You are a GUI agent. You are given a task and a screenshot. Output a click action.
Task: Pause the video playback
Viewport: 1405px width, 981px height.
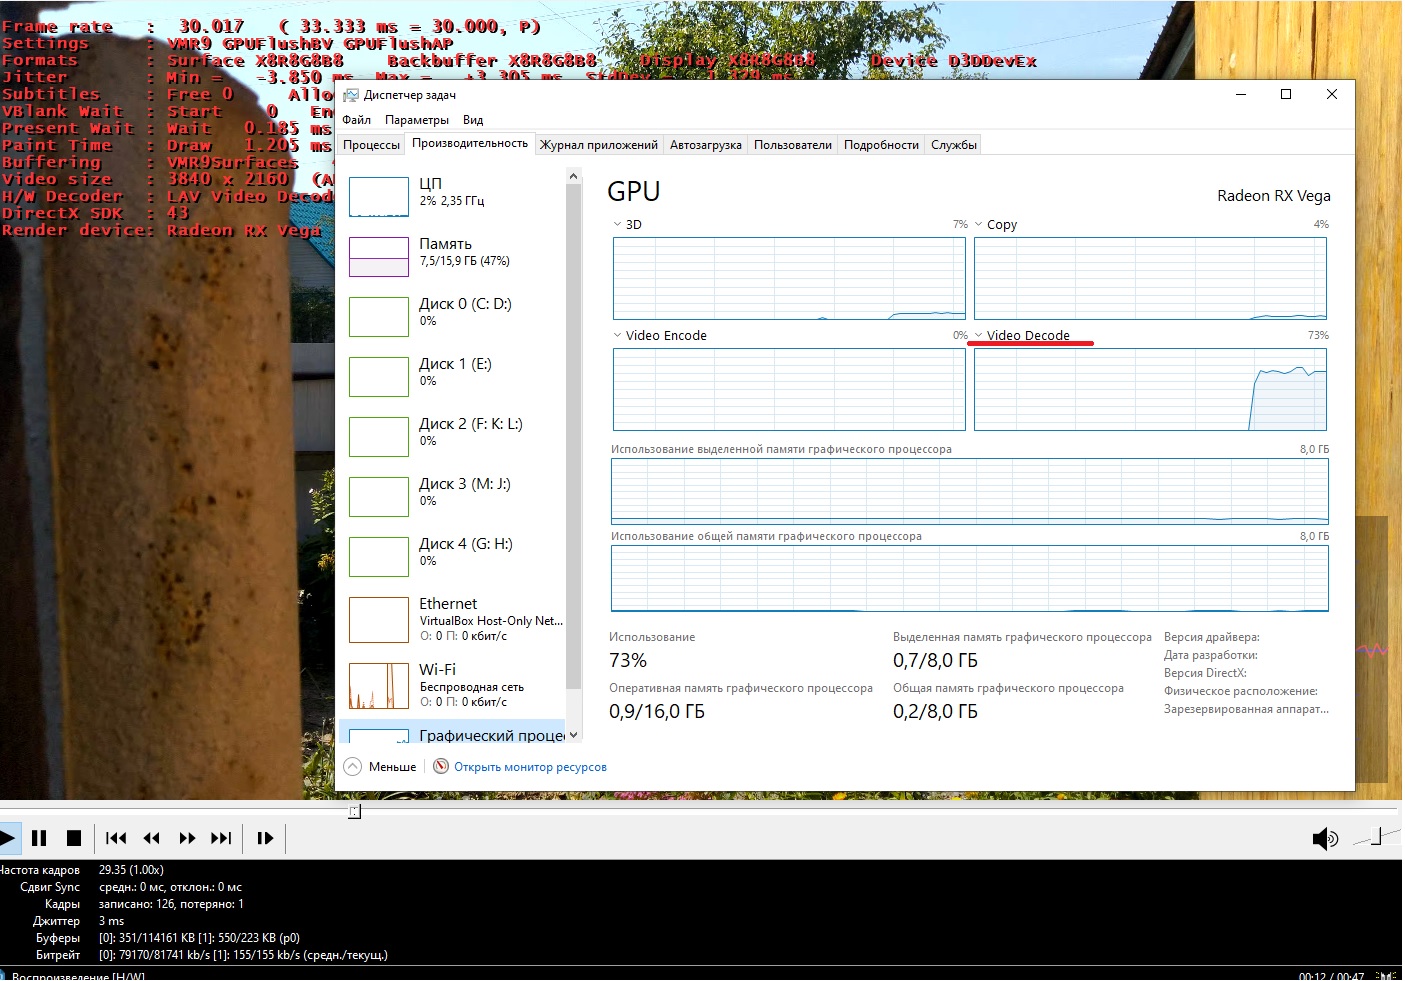[39, 838]
